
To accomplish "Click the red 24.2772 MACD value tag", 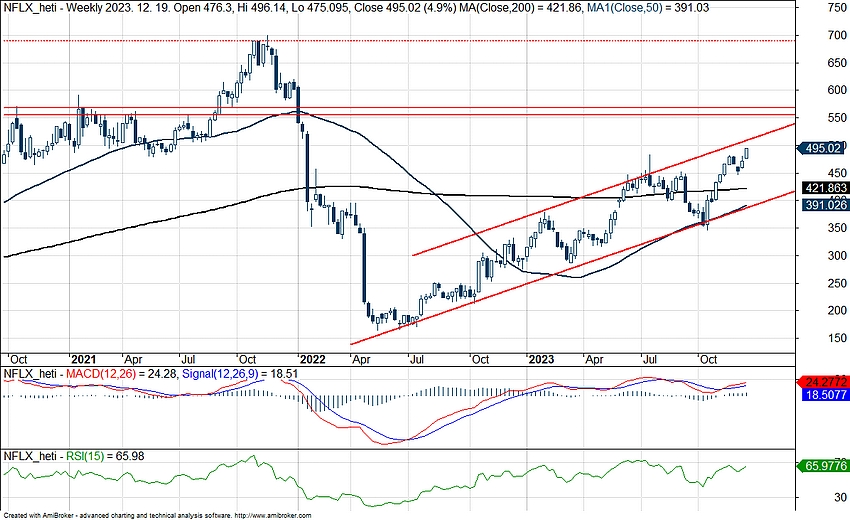I will [x=823, y=382].
